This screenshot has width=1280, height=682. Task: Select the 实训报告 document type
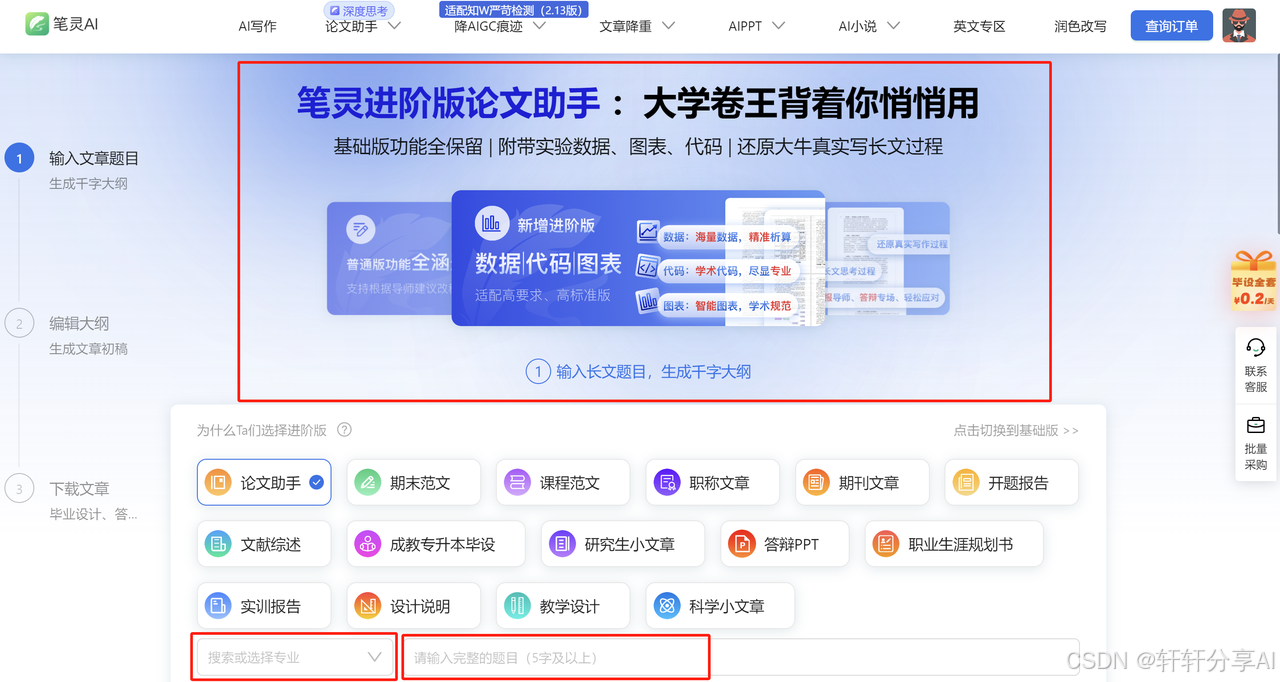point(264,606)
